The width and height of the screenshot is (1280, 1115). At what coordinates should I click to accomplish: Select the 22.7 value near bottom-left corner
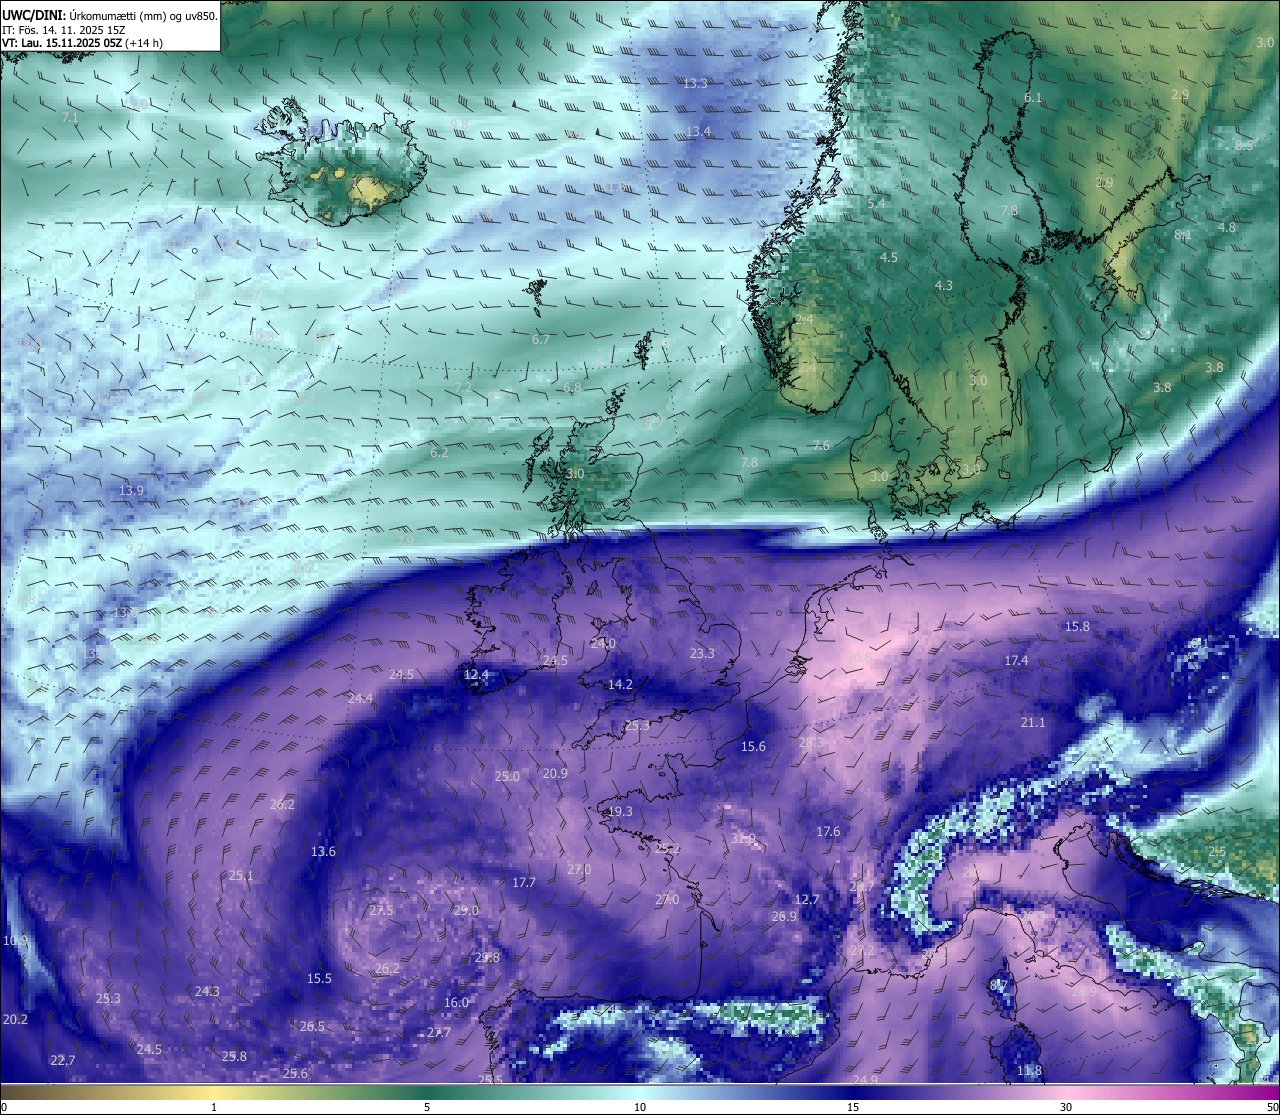point(62,1061)
